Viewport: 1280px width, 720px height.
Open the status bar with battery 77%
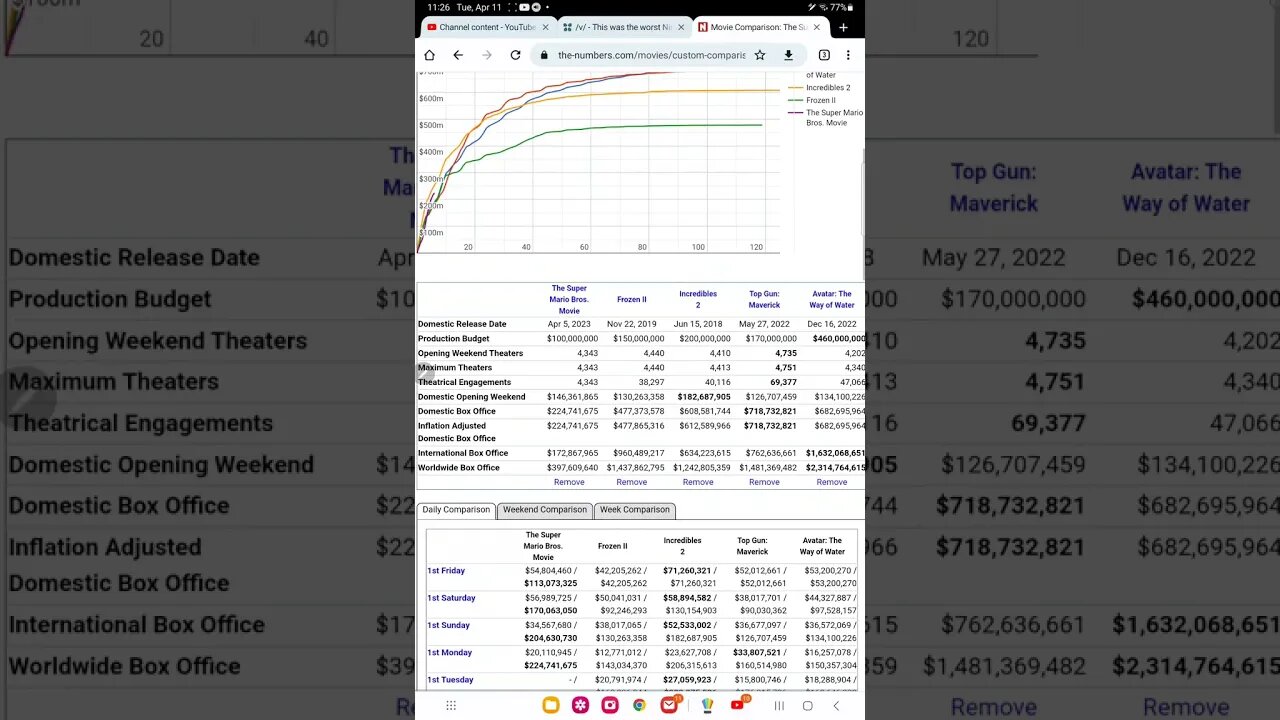pos(640,7)
